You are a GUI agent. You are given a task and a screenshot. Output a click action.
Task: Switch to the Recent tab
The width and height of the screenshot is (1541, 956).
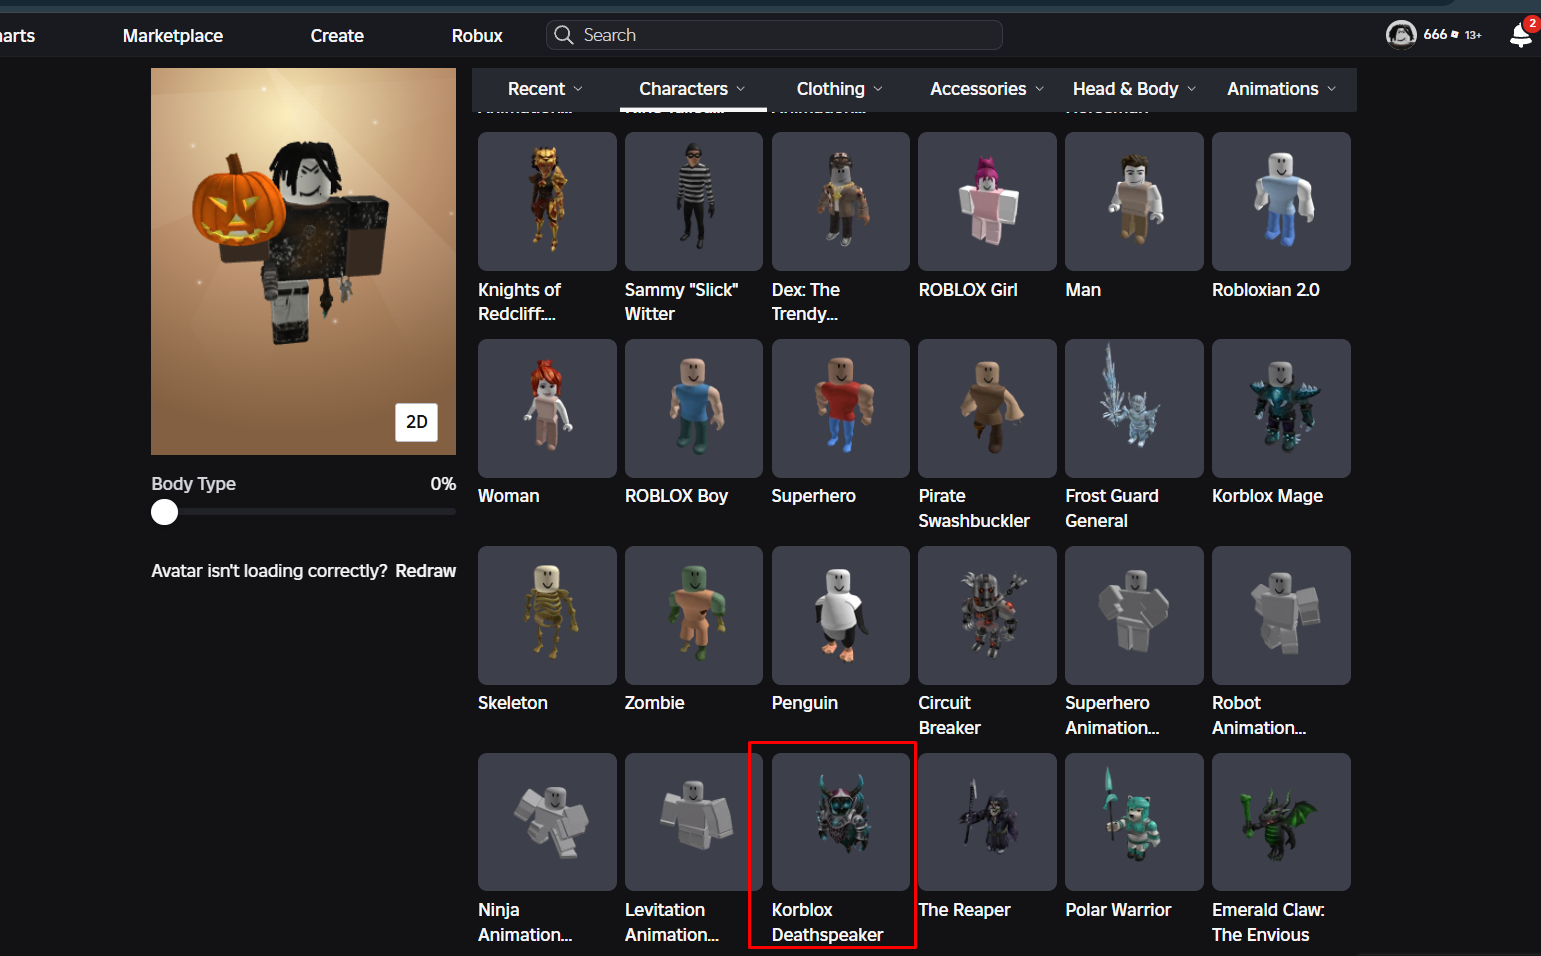pos(544,89)
